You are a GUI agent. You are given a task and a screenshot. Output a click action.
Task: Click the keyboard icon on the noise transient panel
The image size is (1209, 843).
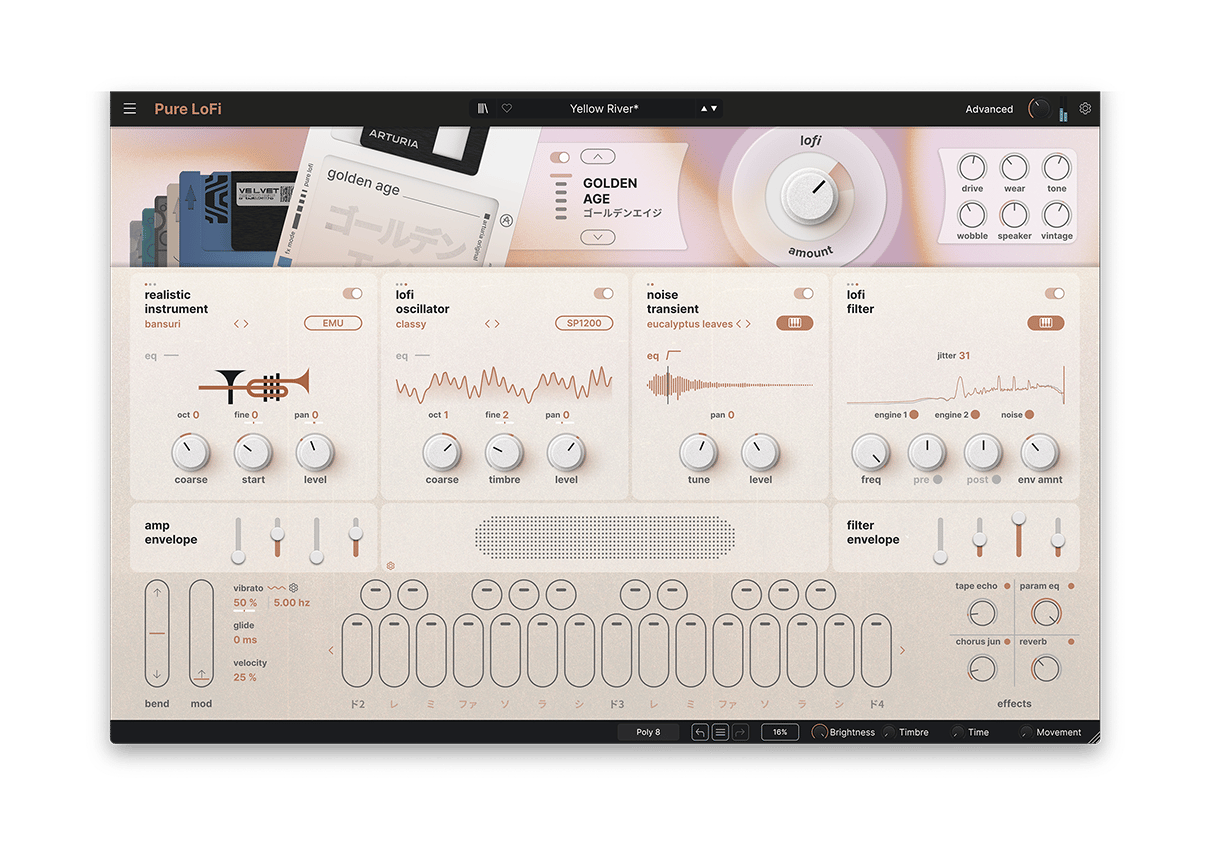(x=794, y=323)
